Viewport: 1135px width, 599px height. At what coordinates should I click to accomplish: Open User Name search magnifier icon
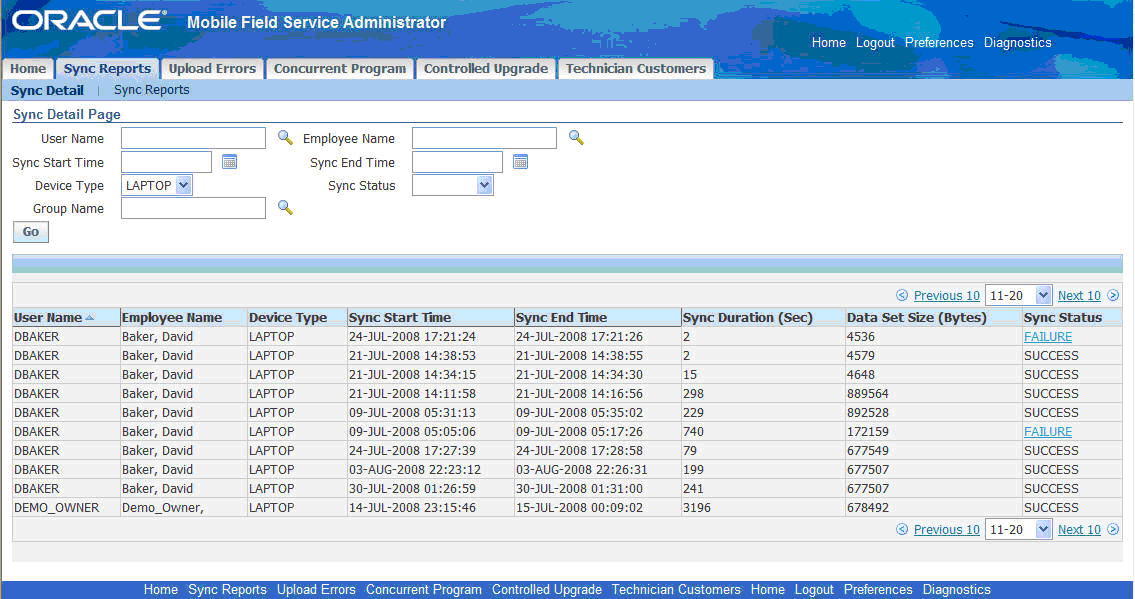pyautogui.click(x=285, y=137)
